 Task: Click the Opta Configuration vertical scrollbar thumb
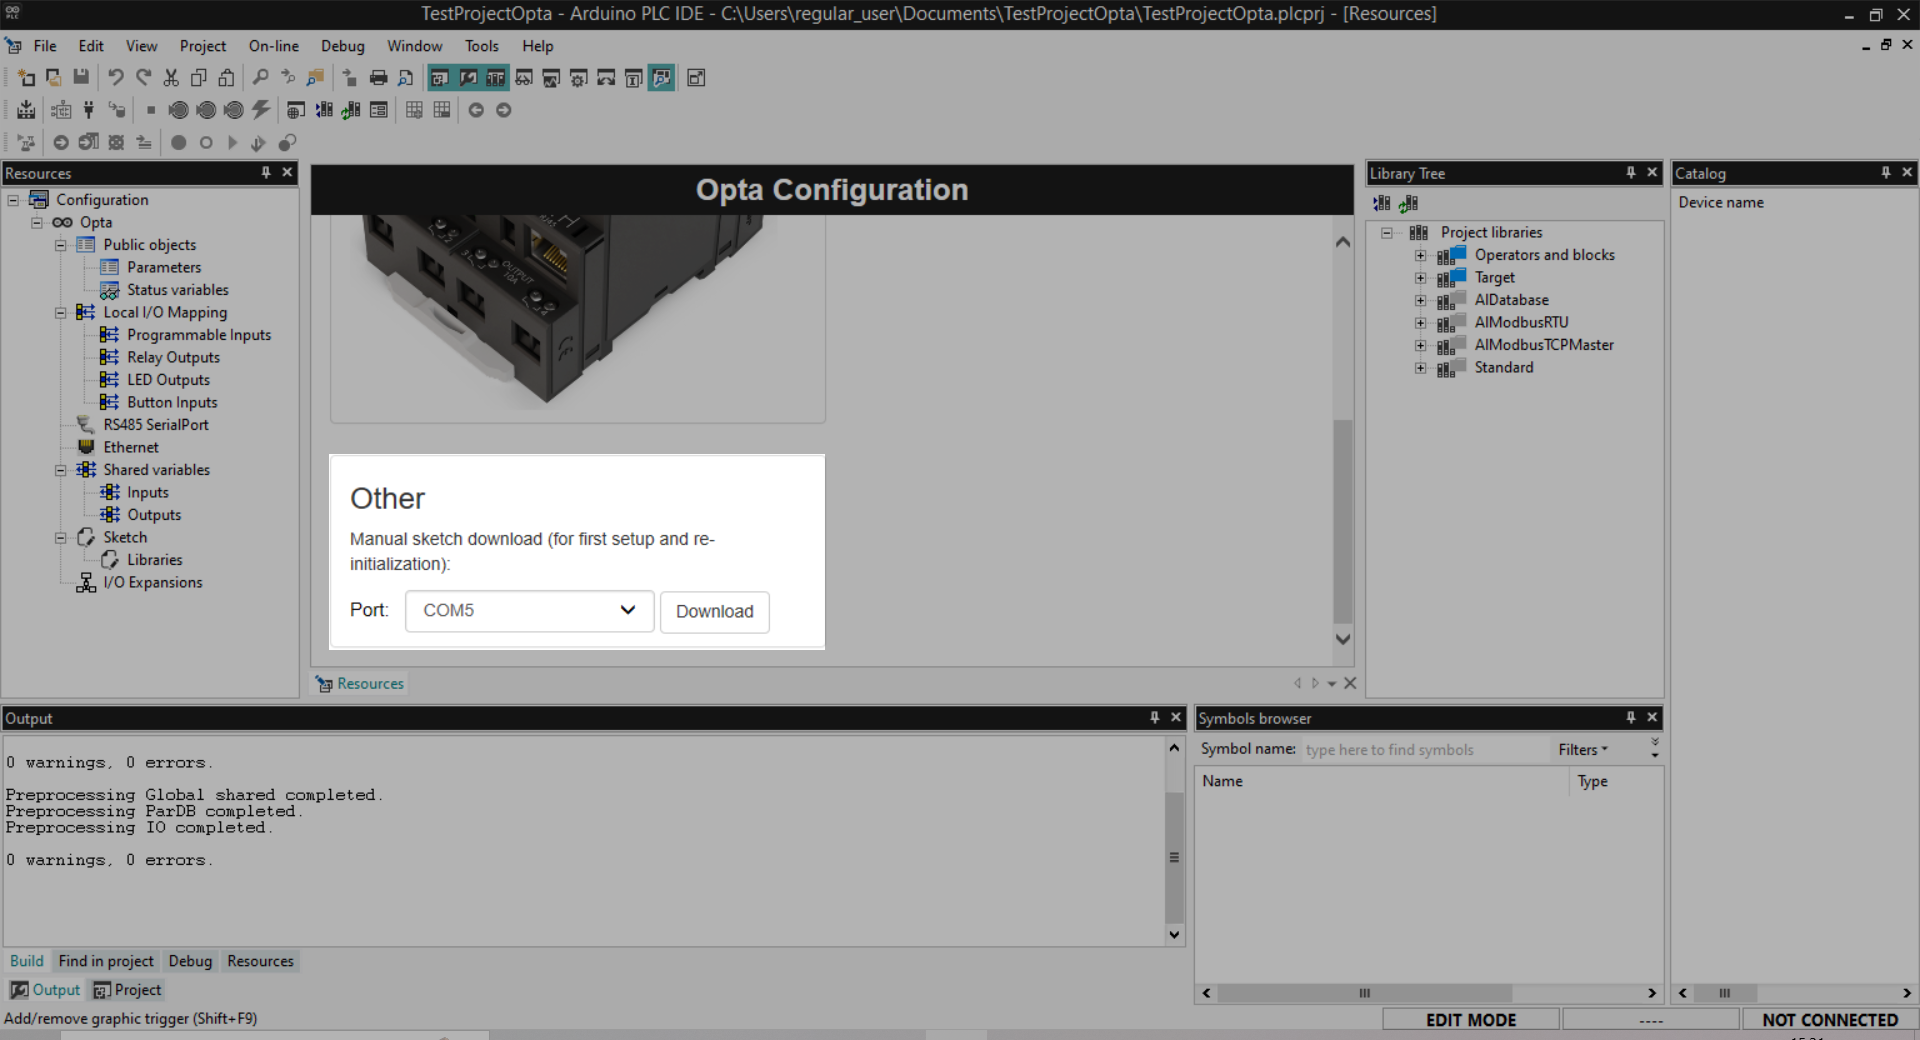[1343, 520]
